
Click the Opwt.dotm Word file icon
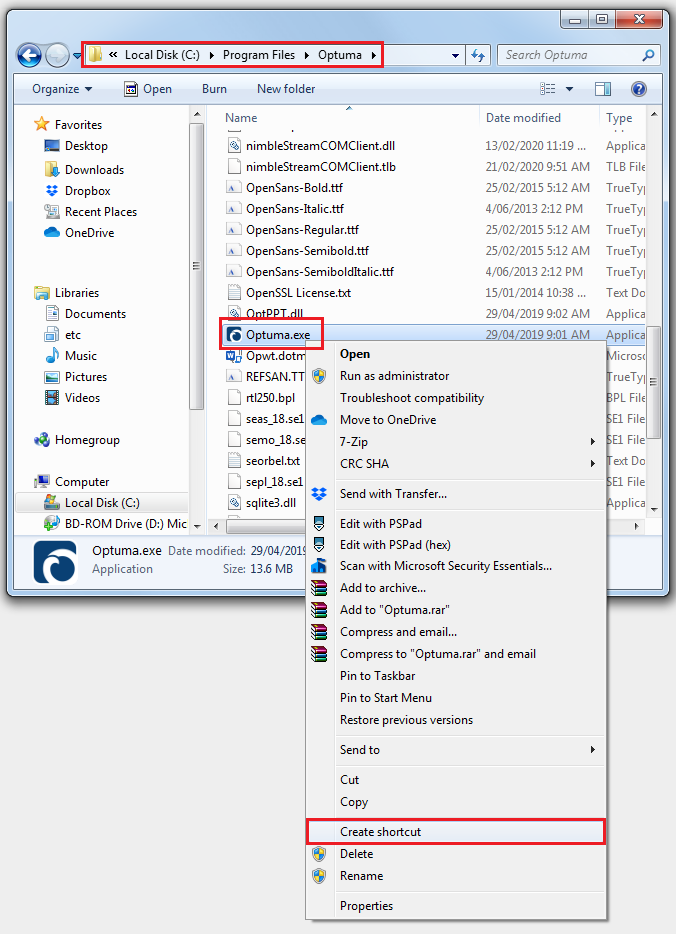click(234, 356)
